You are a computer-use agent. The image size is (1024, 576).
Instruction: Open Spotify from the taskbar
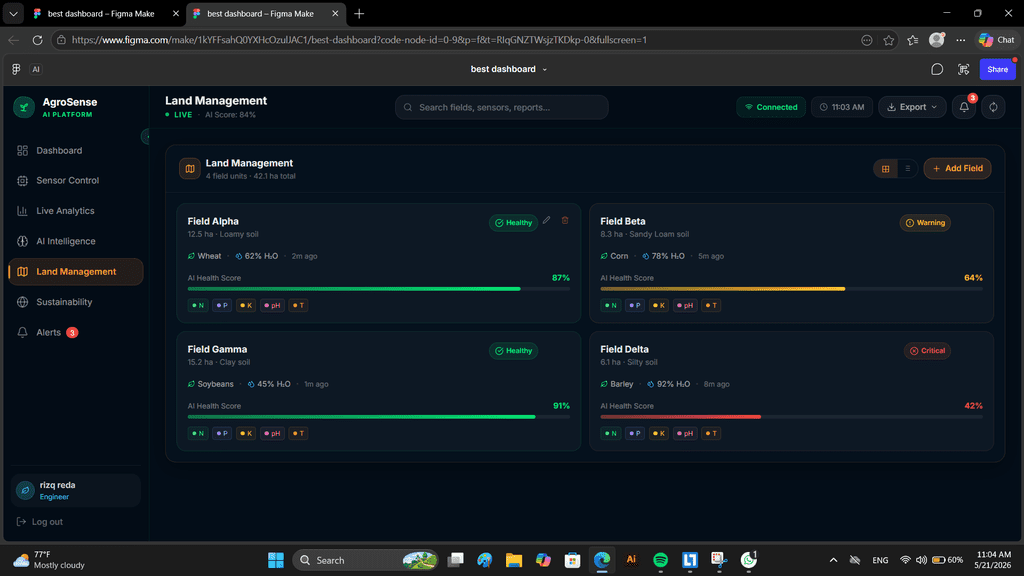[x=660, y=560]
